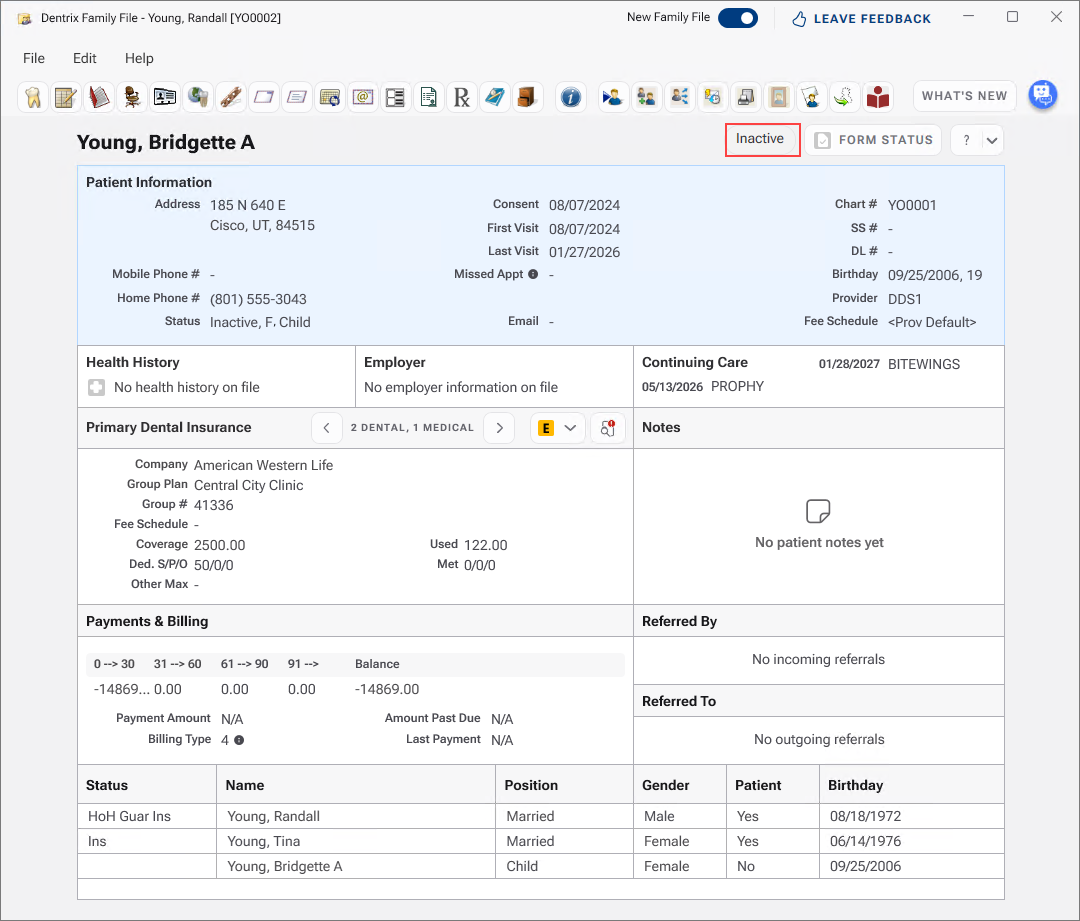The width and height of the screenshot is (1080, 921).
Task: Open the Help menu
Action: point(139,59)
